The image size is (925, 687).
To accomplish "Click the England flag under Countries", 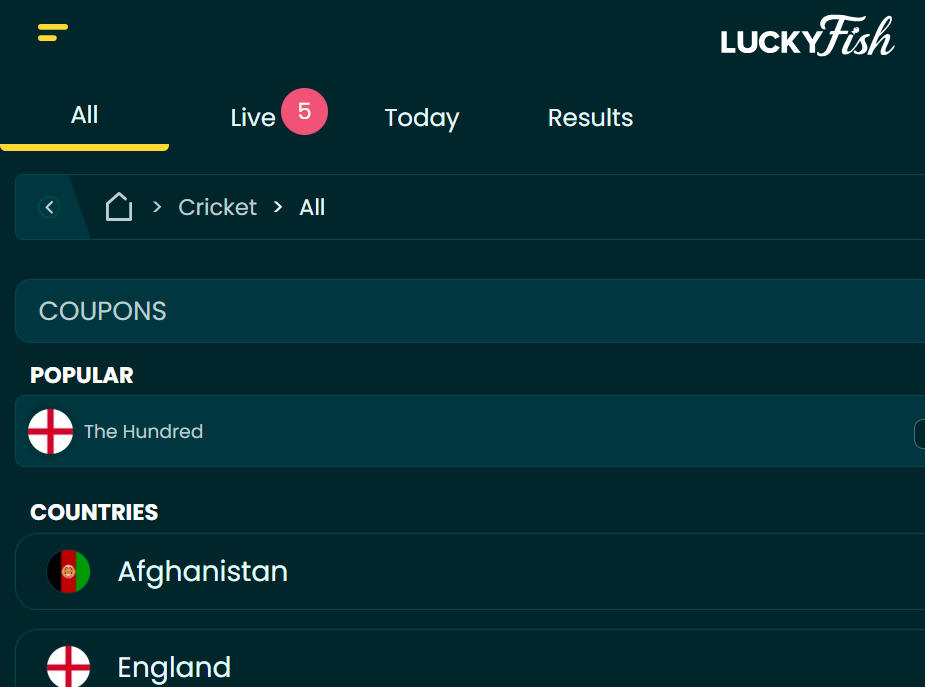I will (x=68, y=666).
